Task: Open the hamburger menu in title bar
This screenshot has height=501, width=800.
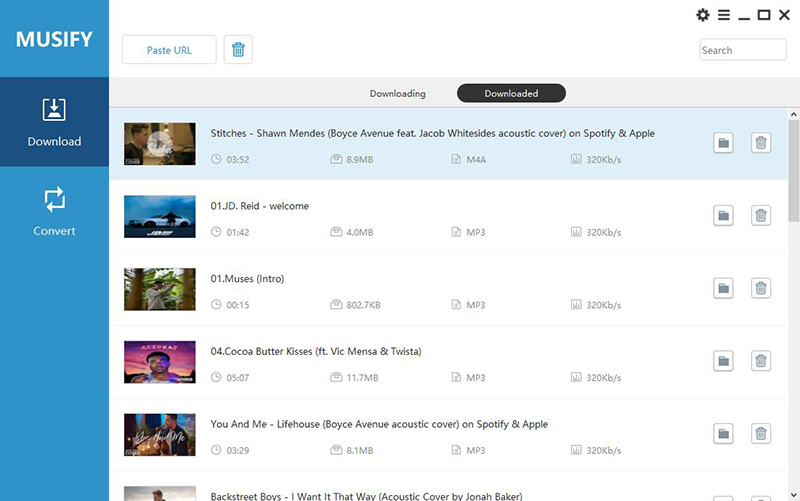Action: pyautogui.click(x=723, y=15)
